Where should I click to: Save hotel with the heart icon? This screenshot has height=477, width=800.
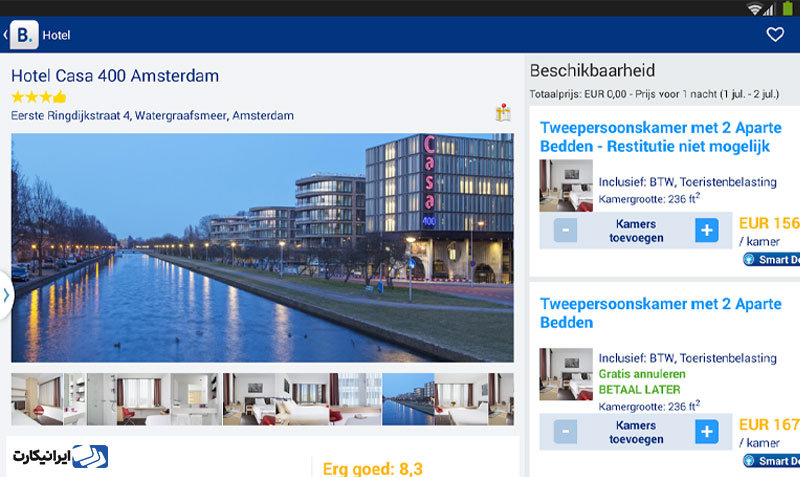click(774, 35)
